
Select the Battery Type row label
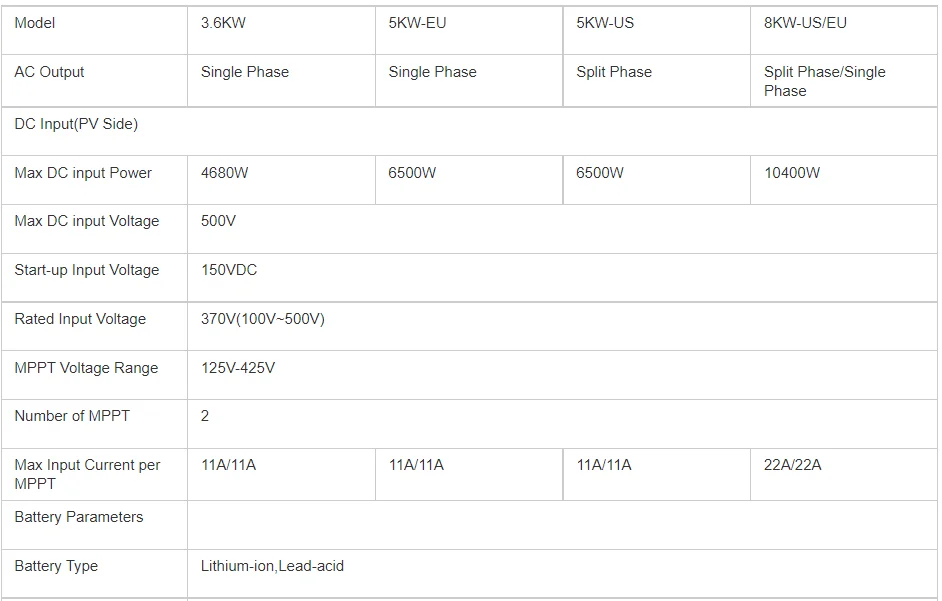56,566
